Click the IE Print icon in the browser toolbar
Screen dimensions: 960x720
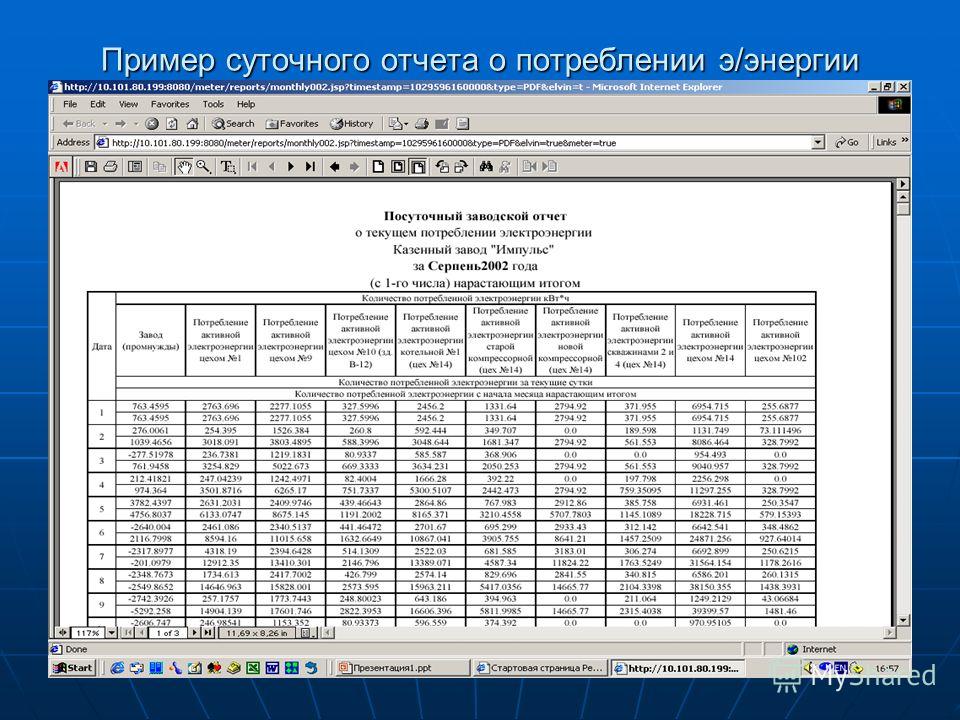pos(421,124)
